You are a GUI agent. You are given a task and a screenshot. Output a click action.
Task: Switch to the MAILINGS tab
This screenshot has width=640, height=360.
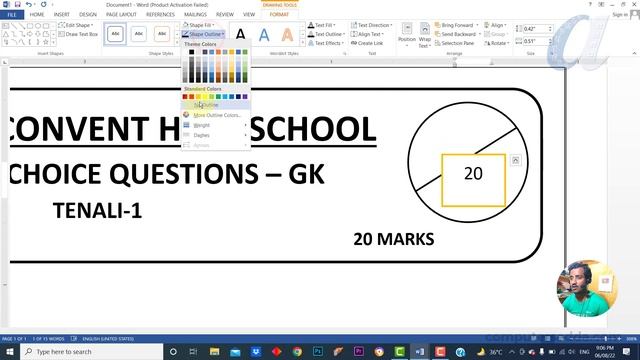tap(196, 15)
